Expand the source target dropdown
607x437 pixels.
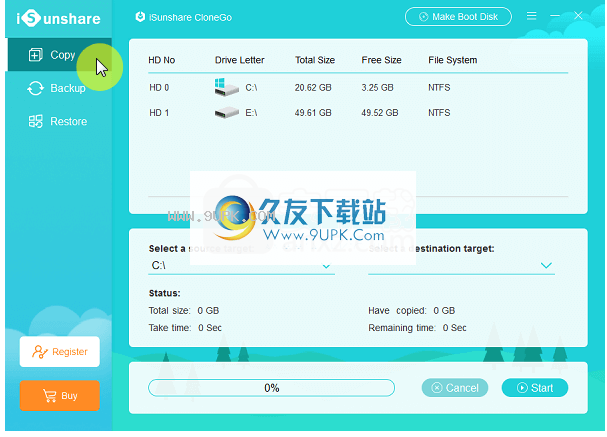pyautogui.click(x=326, y=266)
